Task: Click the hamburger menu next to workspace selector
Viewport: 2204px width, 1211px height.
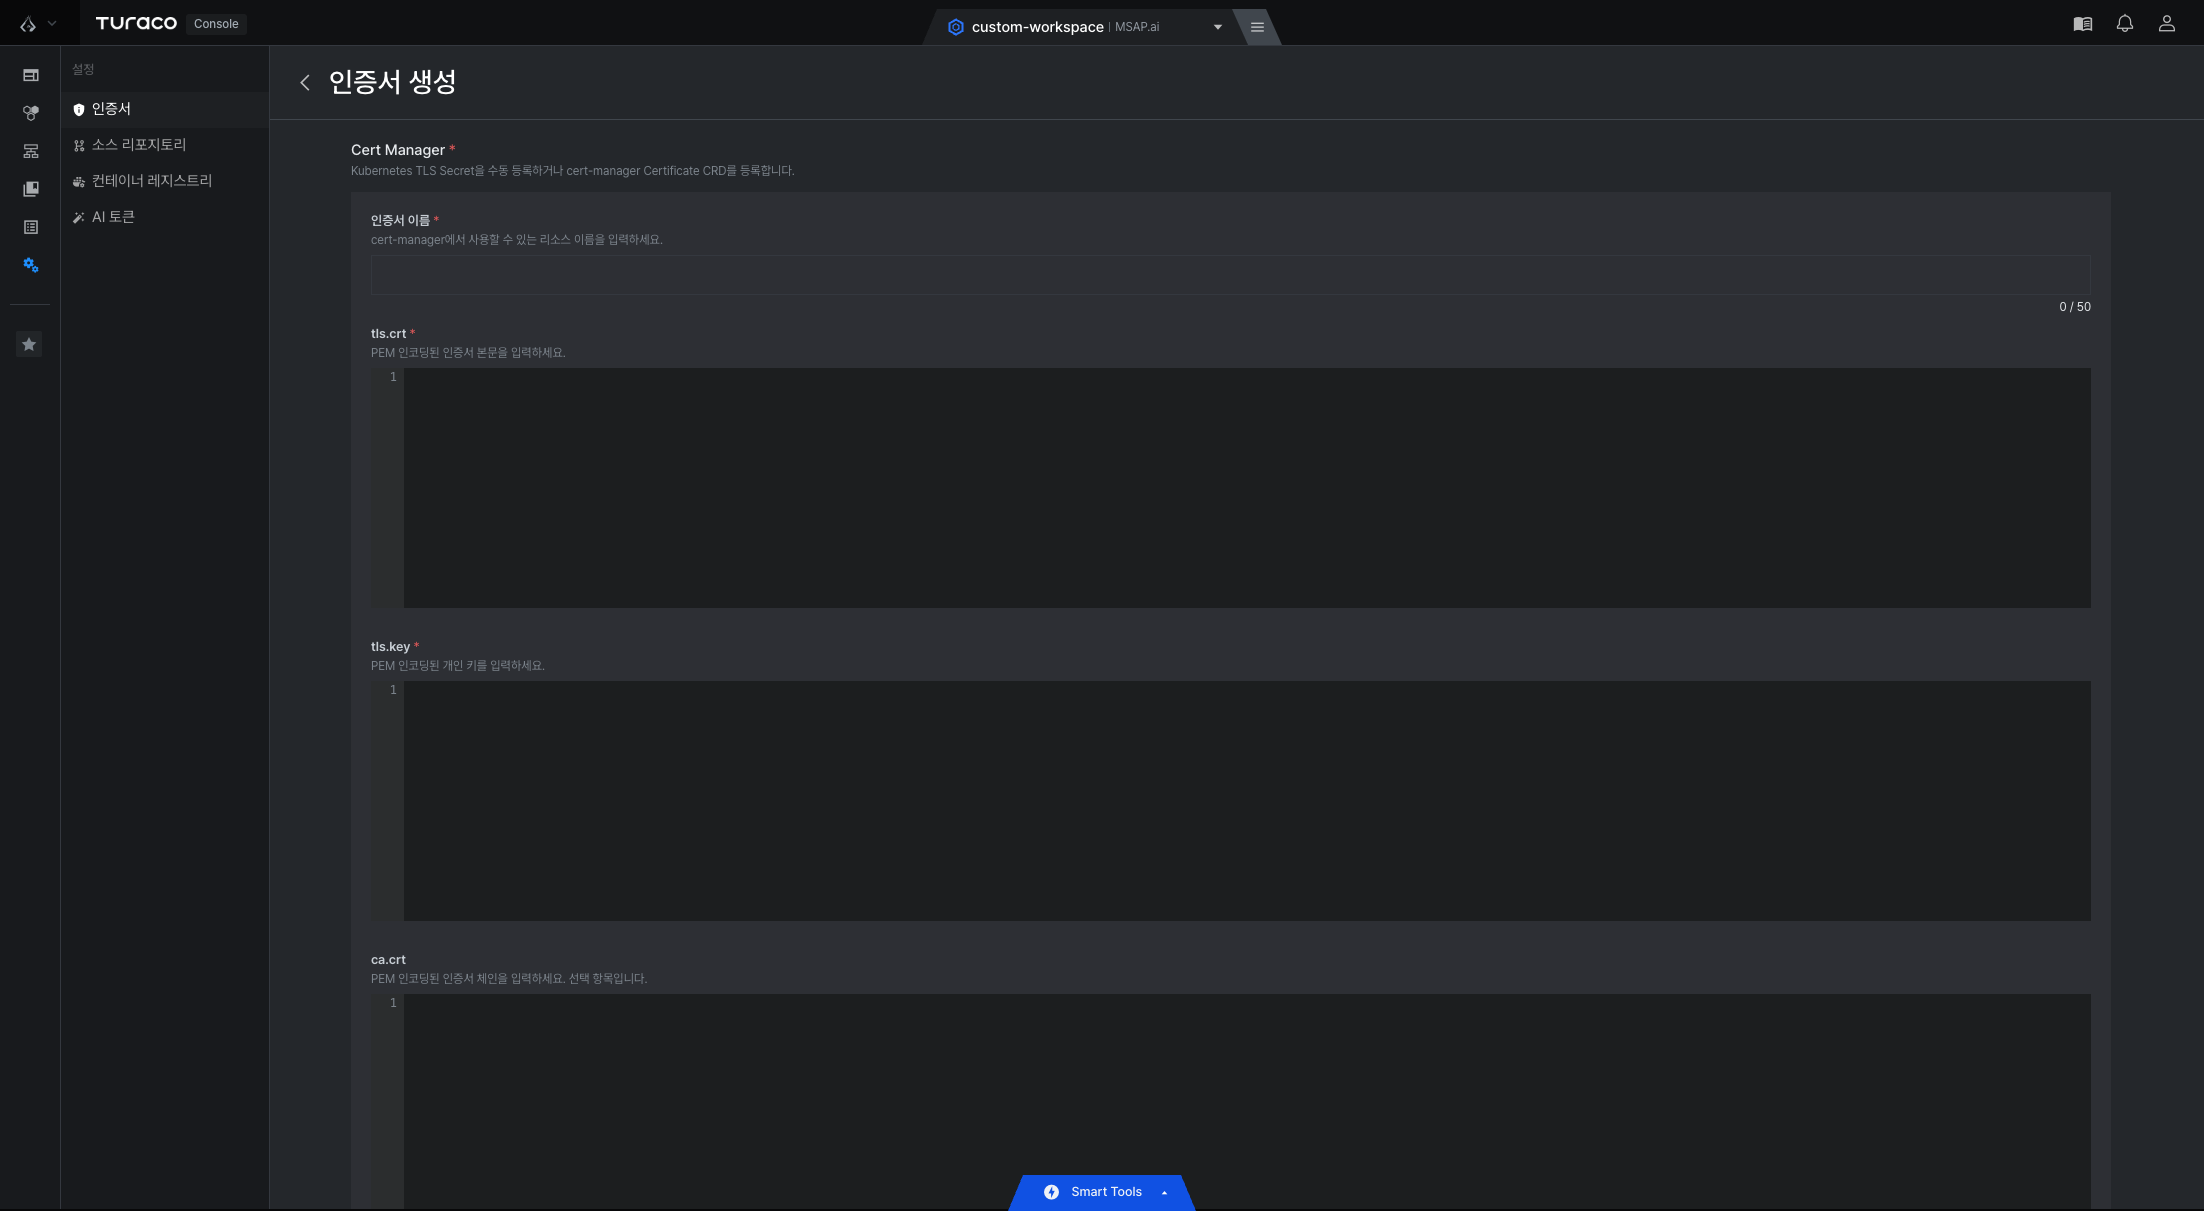Action: coord(1258,27)
